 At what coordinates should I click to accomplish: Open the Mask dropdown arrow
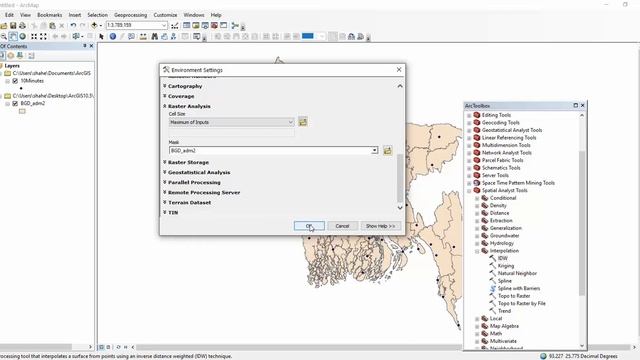[374, 150]
